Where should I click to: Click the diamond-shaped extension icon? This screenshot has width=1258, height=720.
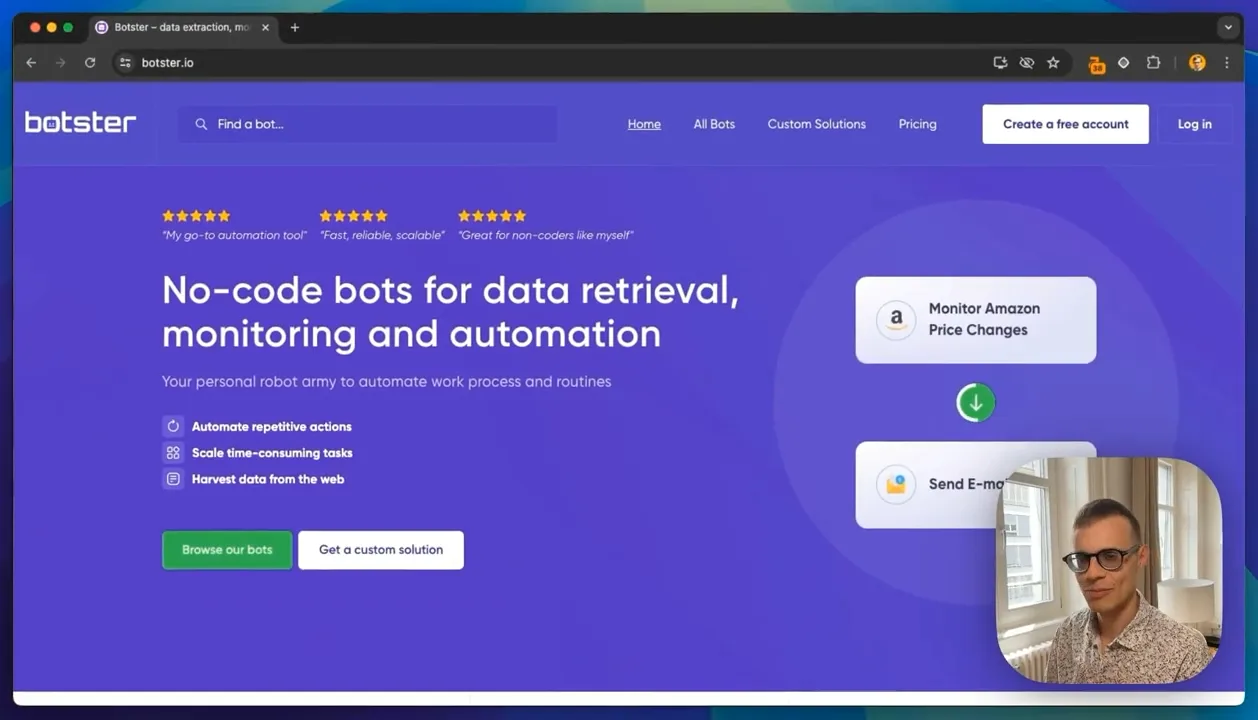(1124, 62)
